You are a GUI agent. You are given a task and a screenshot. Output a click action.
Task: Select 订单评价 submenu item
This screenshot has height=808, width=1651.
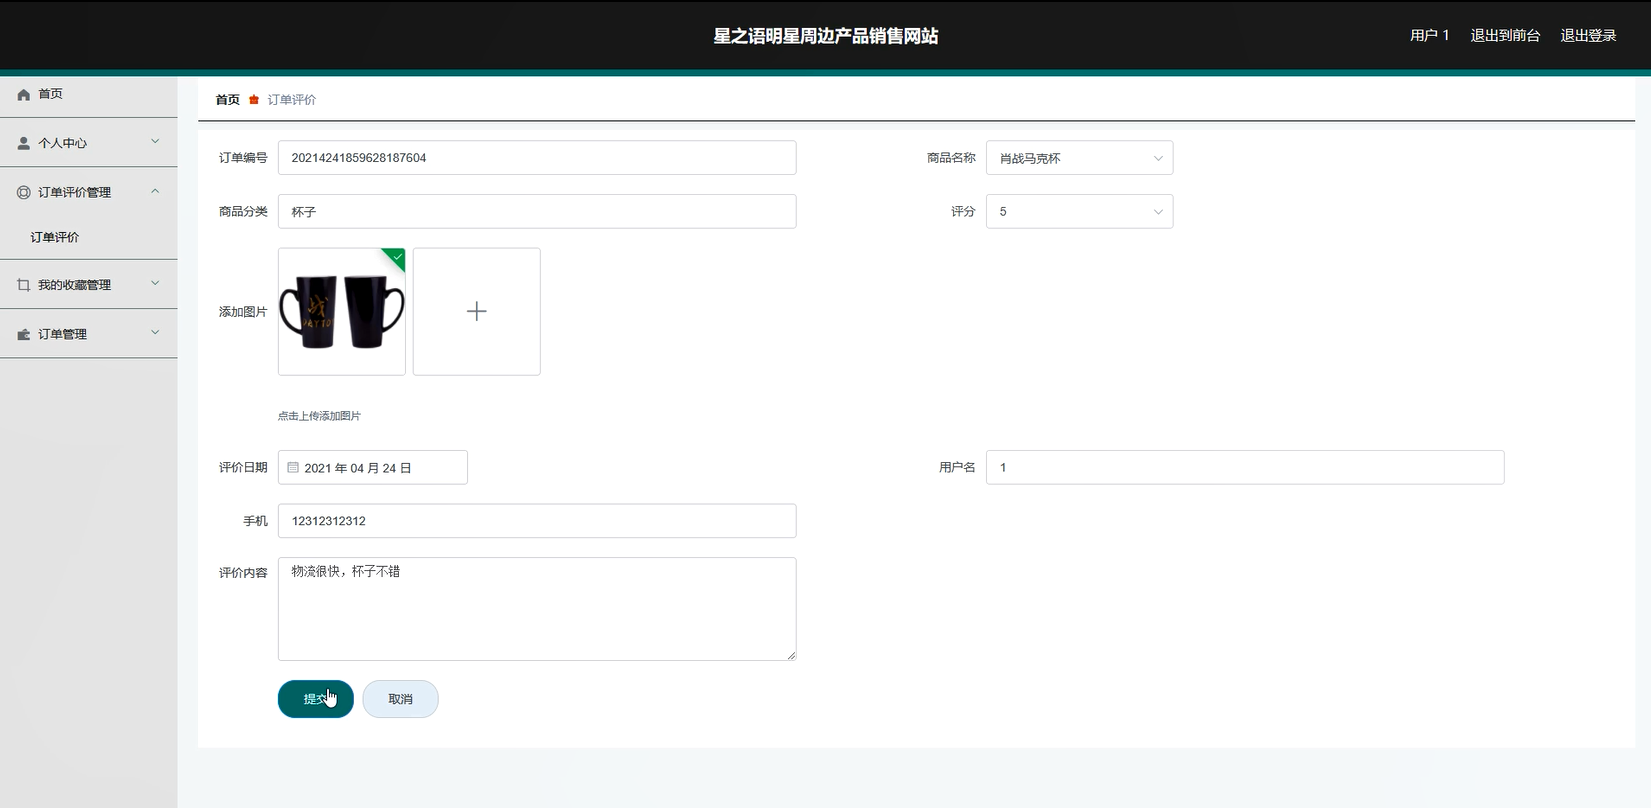pos(55,237)
